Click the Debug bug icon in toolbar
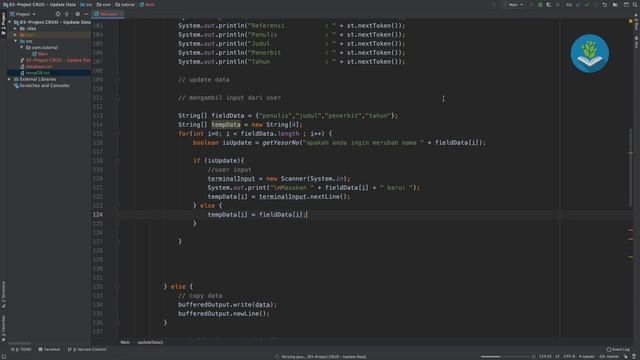This screenshot has width=640, height=360. tap(540, 4)
